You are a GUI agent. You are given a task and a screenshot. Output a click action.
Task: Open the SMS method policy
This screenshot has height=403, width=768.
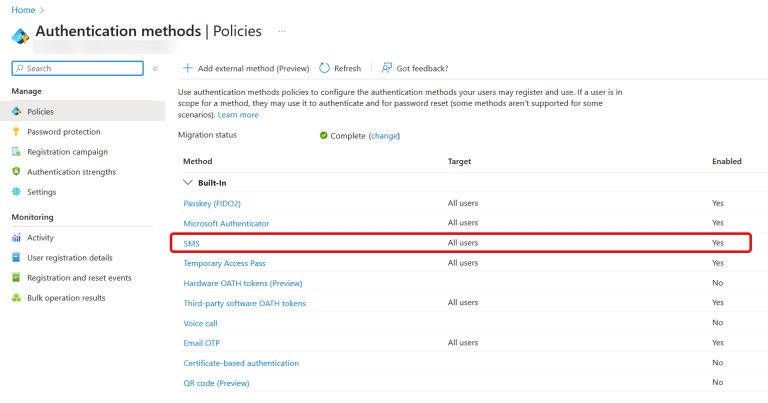pyautogui.click(x=192, y=243)
